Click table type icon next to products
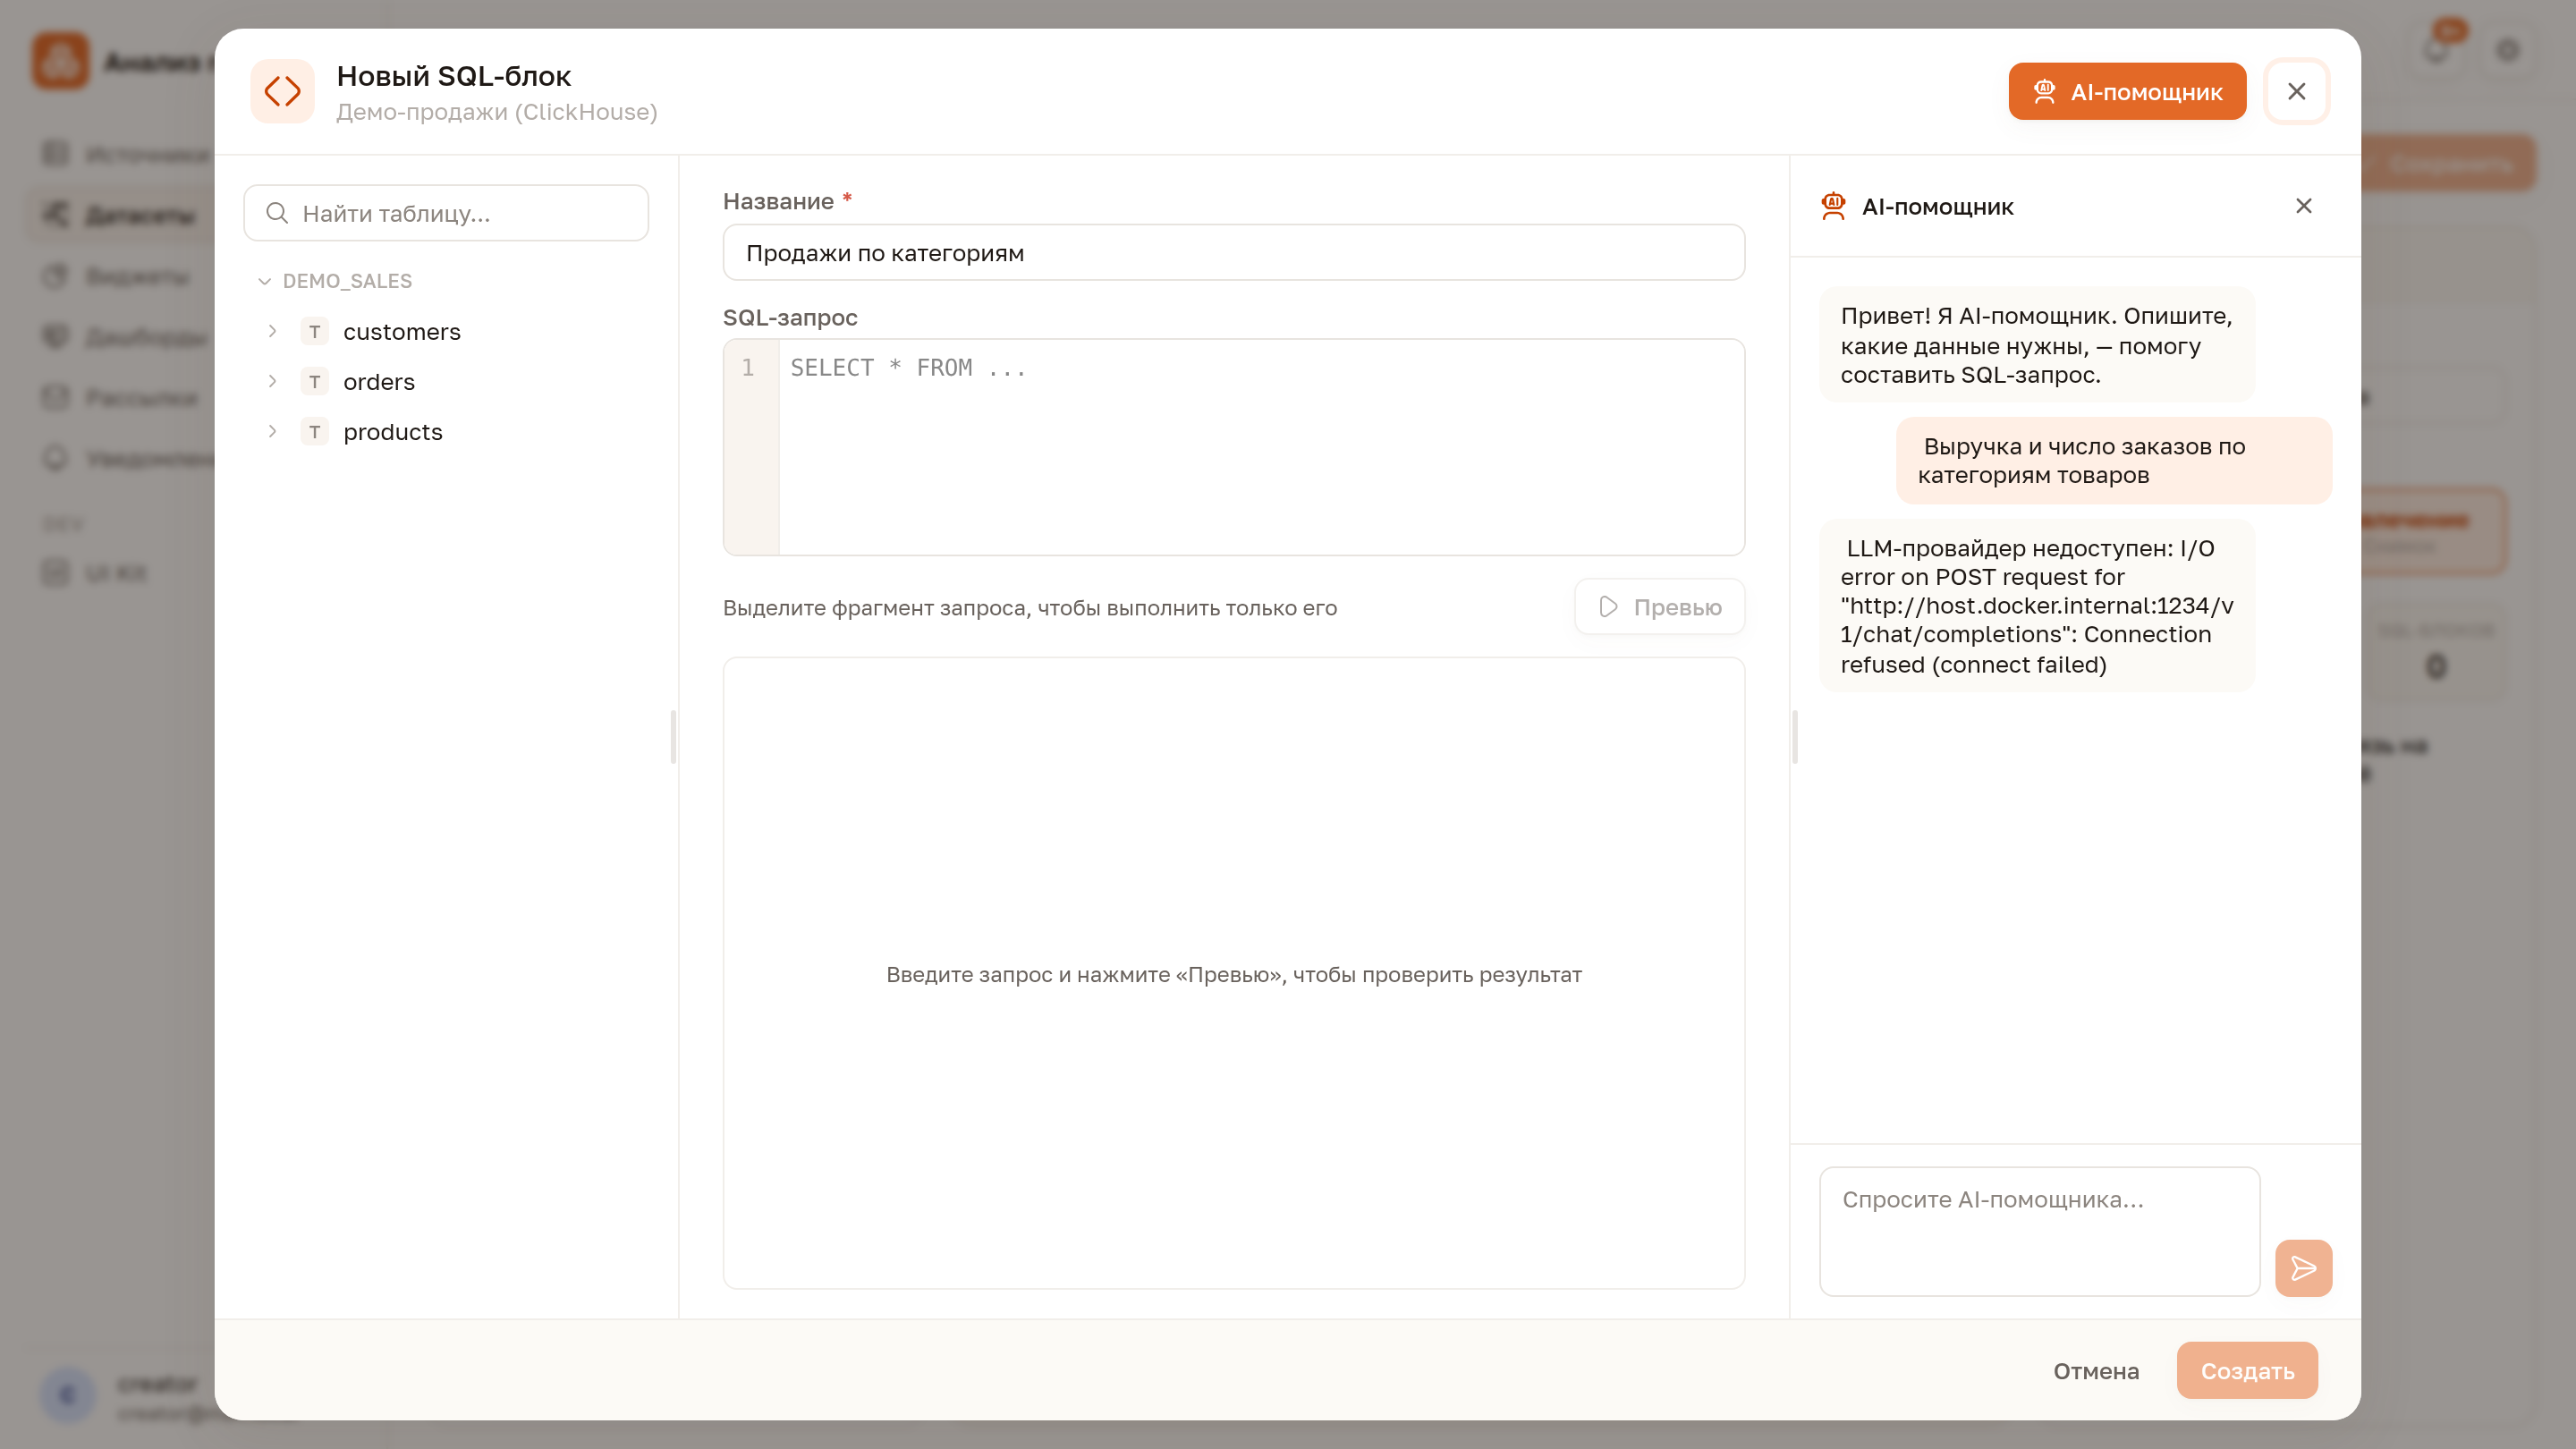Screen dimensions: 2576x1449 pyautogui.click(x=315, y=431)
